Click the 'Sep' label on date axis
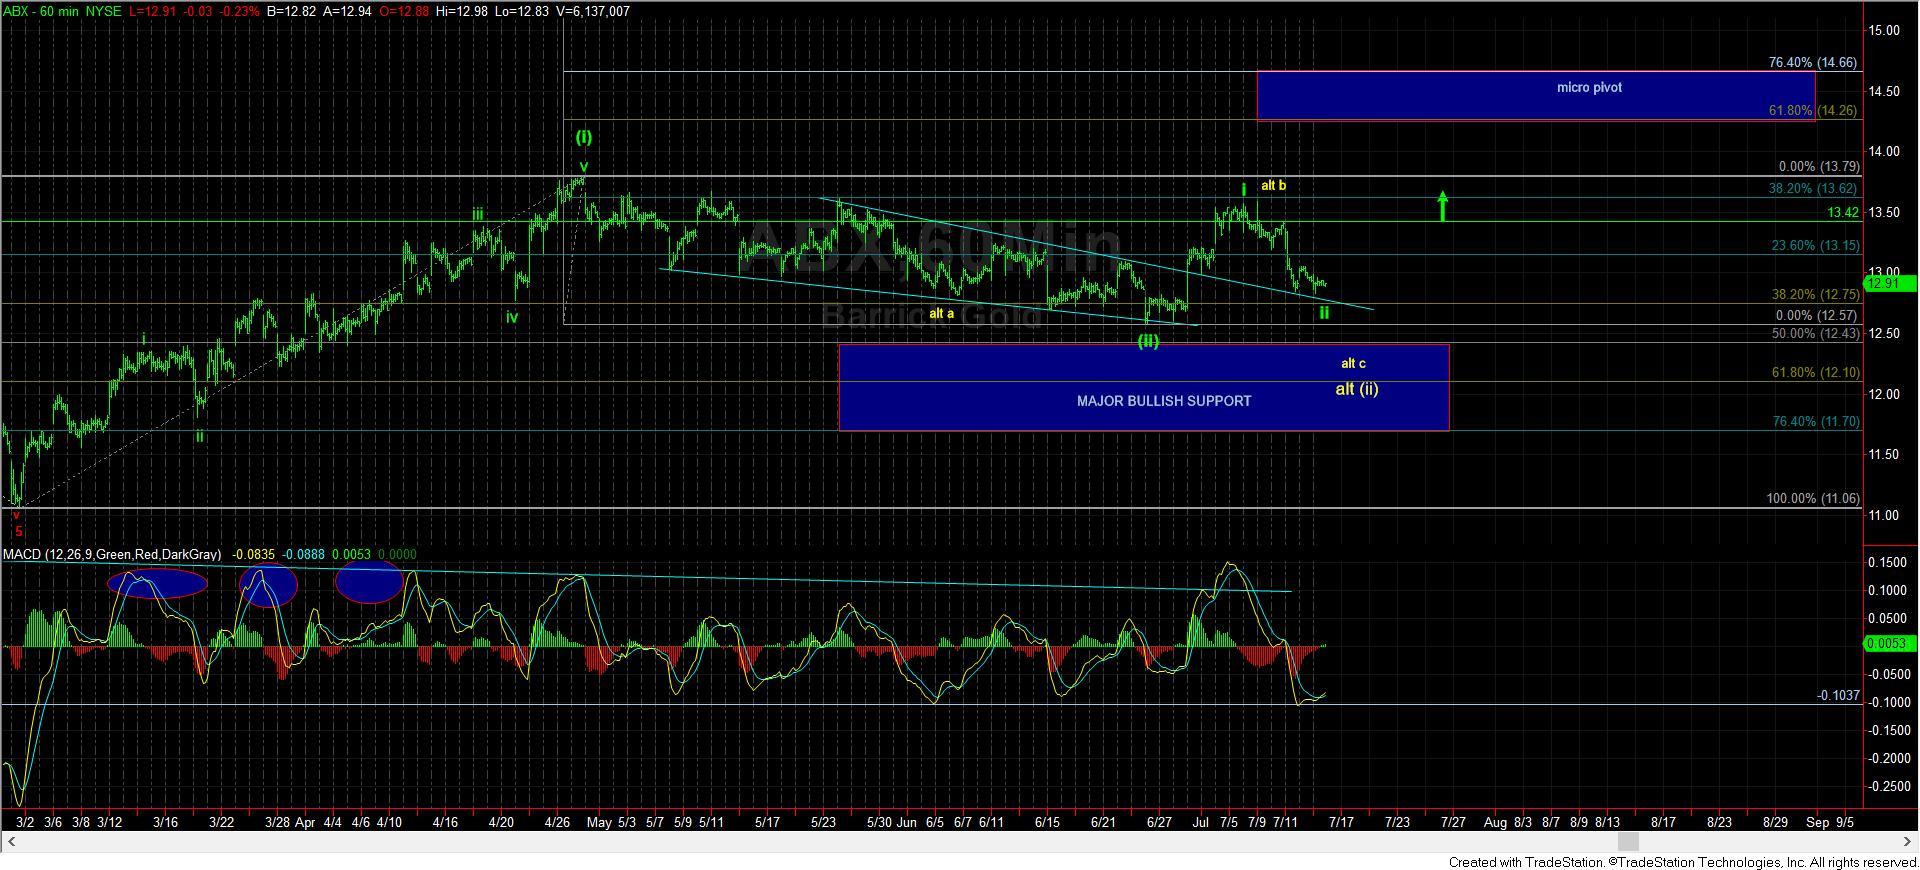This screenshot has height=870, width=1920. tap(1817, 823)
